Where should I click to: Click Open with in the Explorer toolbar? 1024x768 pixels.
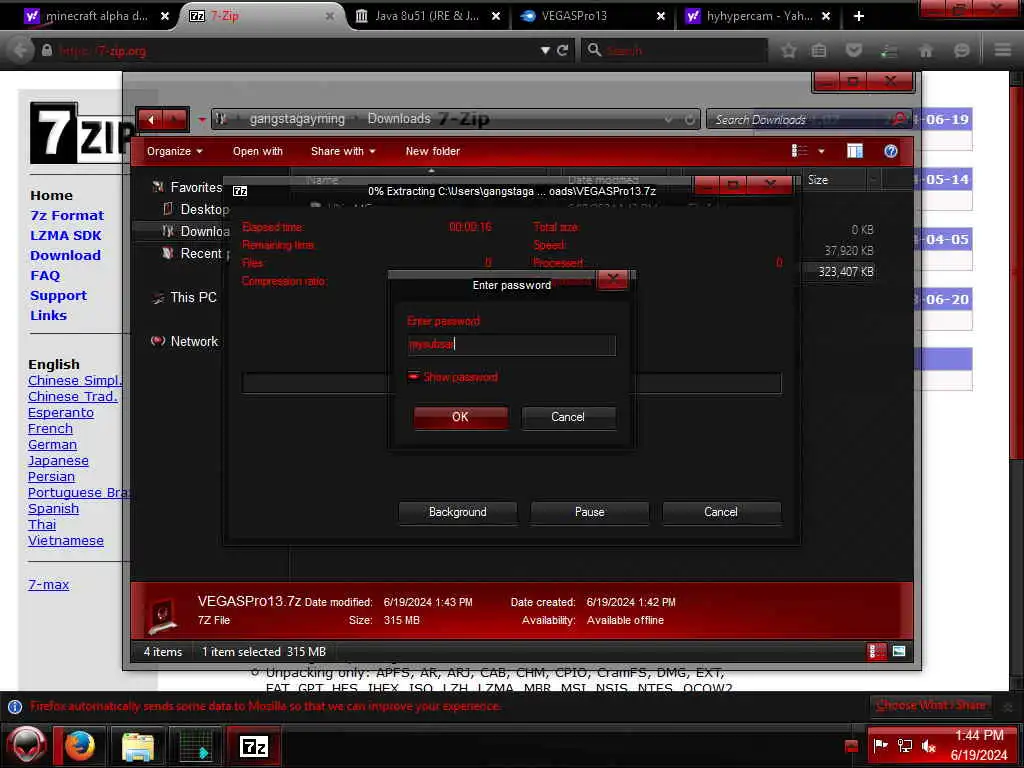[257, 152]
